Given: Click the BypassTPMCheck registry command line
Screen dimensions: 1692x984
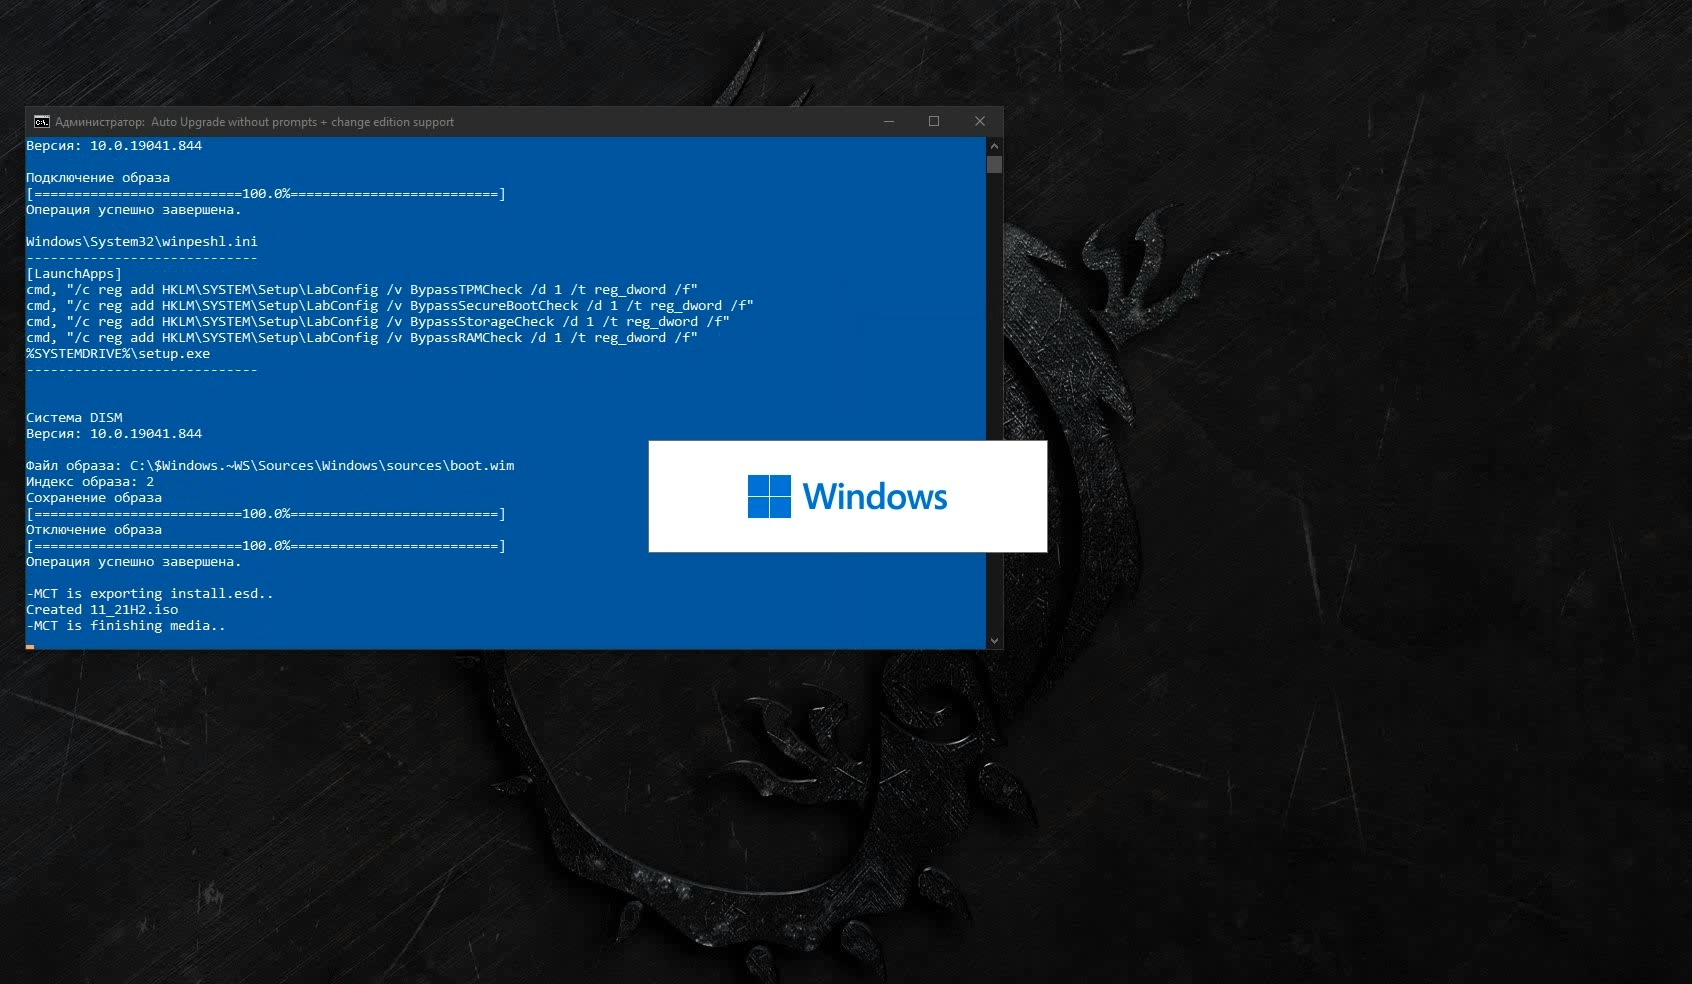Looking at the screenshot, I should coord(362,290).
